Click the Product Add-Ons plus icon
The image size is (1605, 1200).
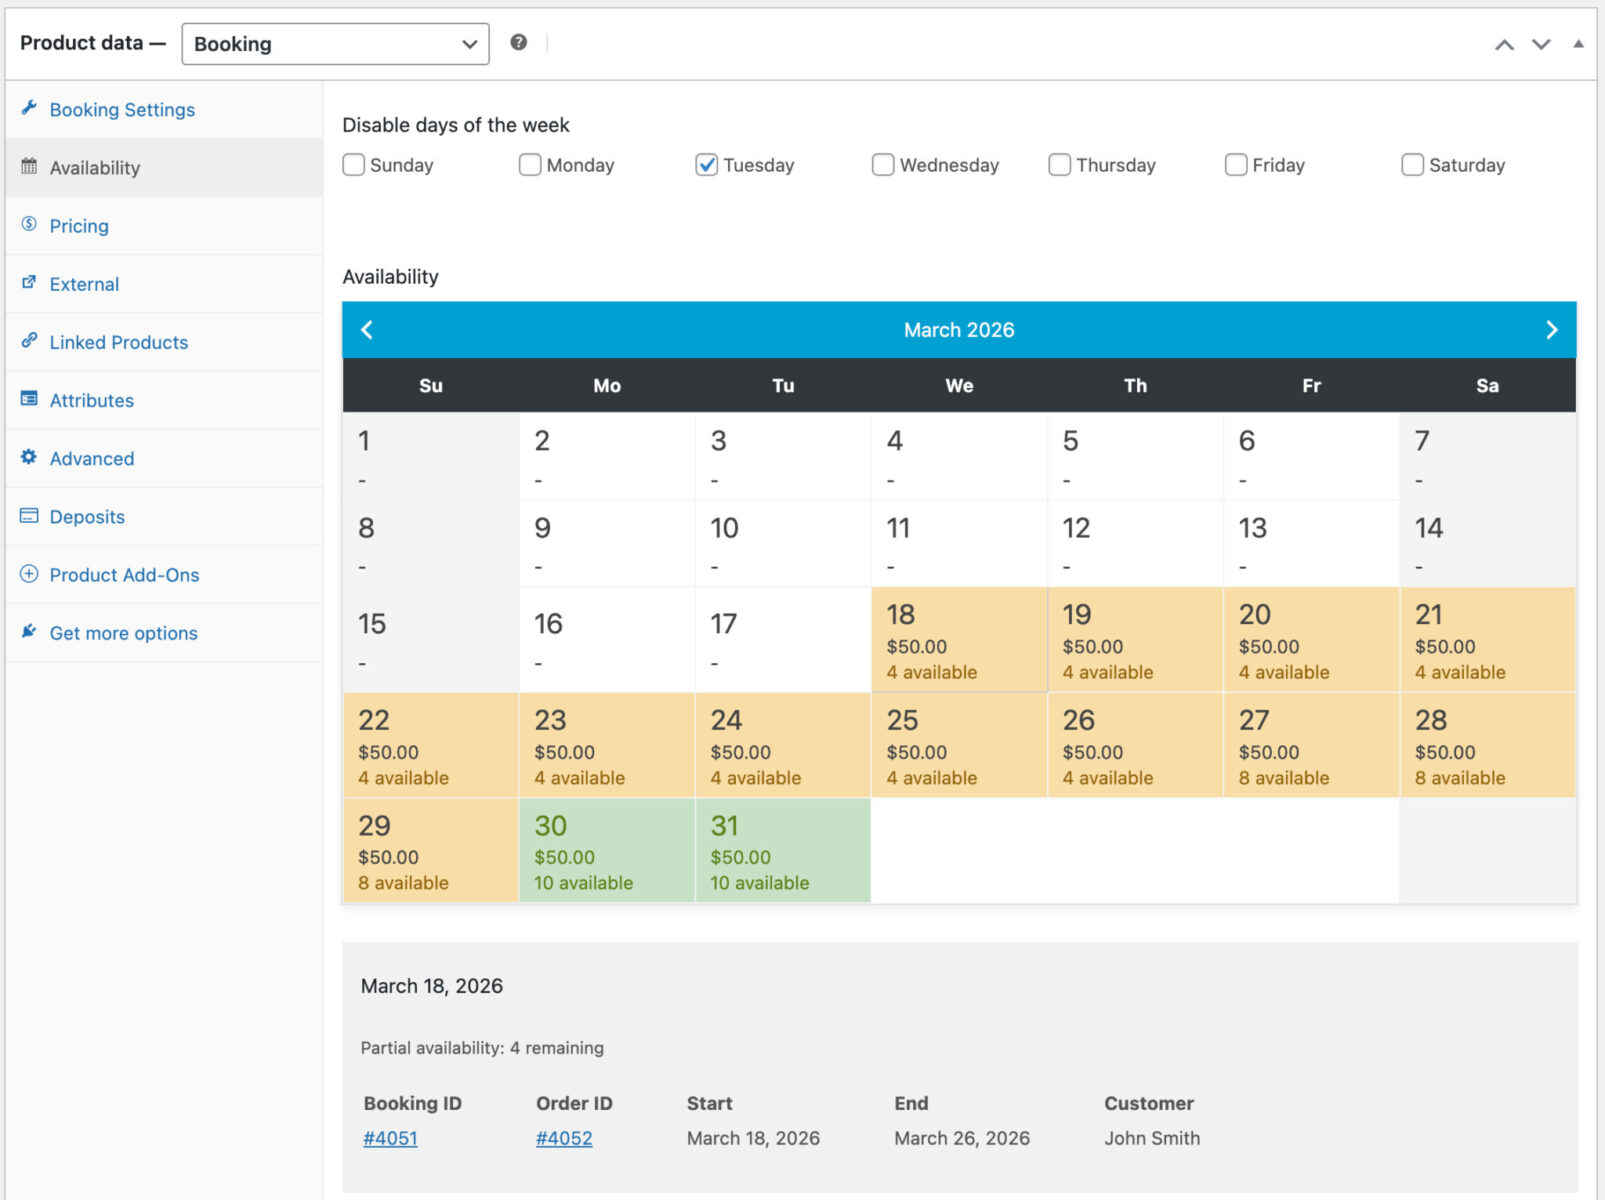[29, 575]
